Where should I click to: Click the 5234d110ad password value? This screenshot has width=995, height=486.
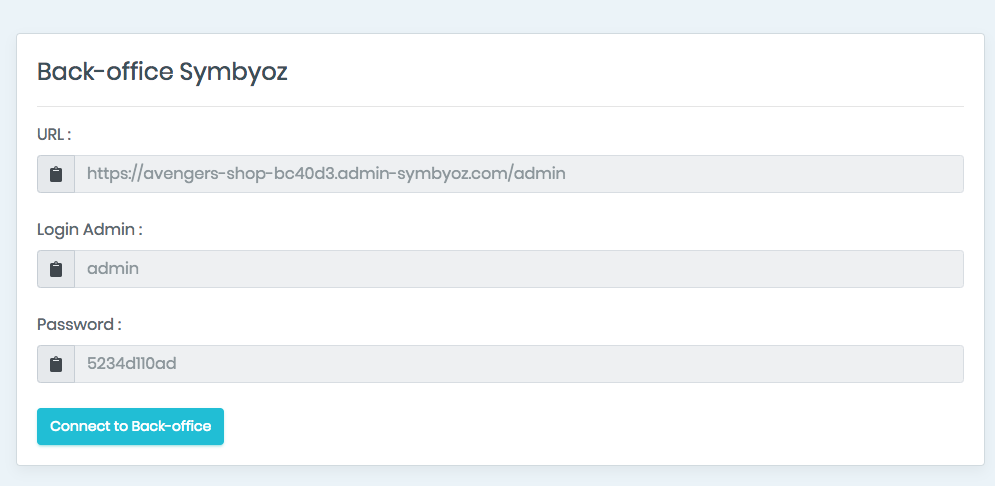pos(131,364)
